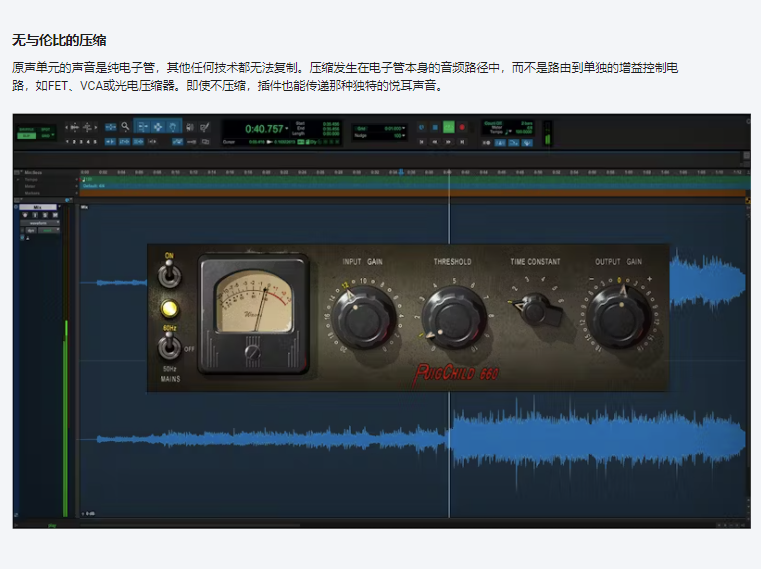Select the Grid edit mode button
The image size is (761, 569).
(47, 137)
